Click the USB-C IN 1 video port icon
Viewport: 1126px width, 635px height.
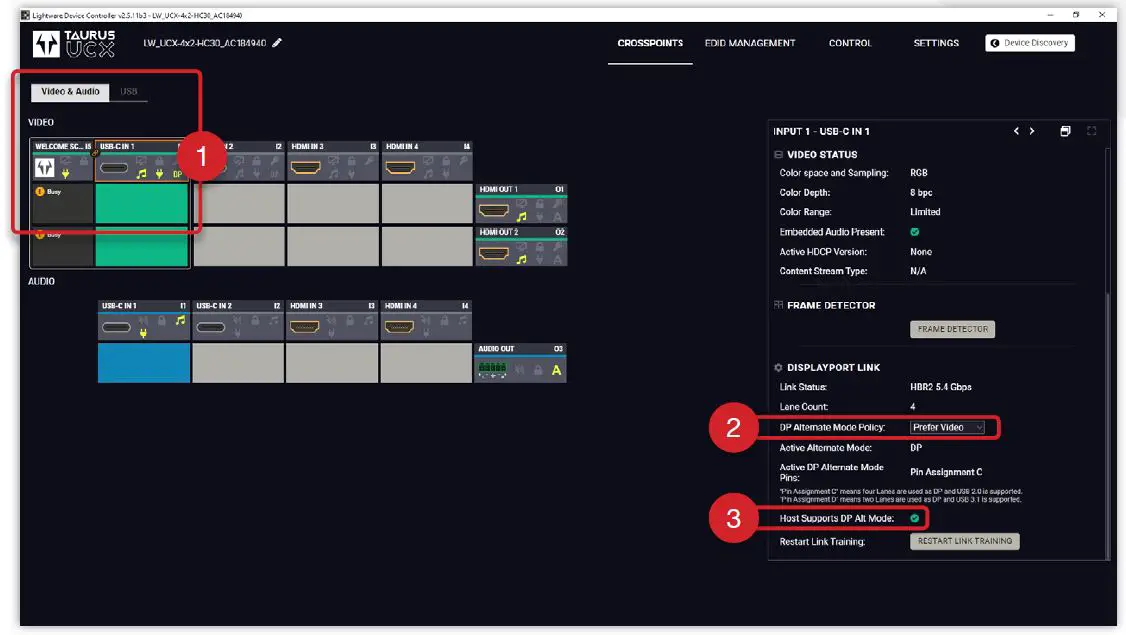pos(114,168)
